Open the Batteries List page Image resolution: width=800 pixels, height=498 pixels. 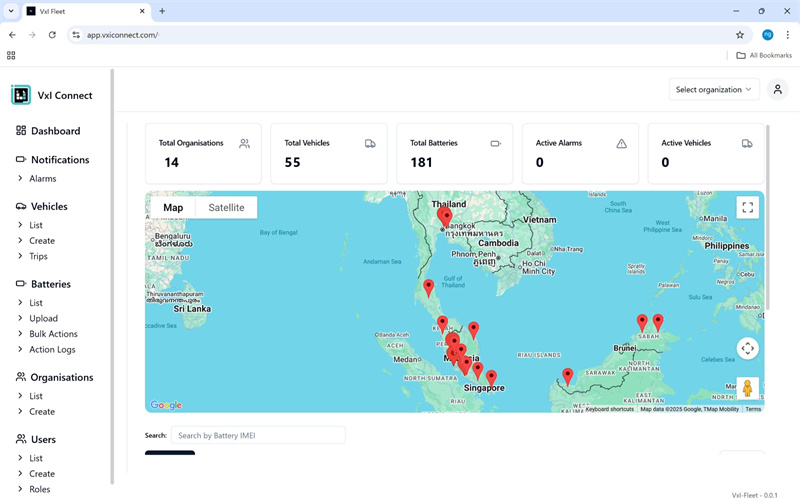tap(36, 303)
